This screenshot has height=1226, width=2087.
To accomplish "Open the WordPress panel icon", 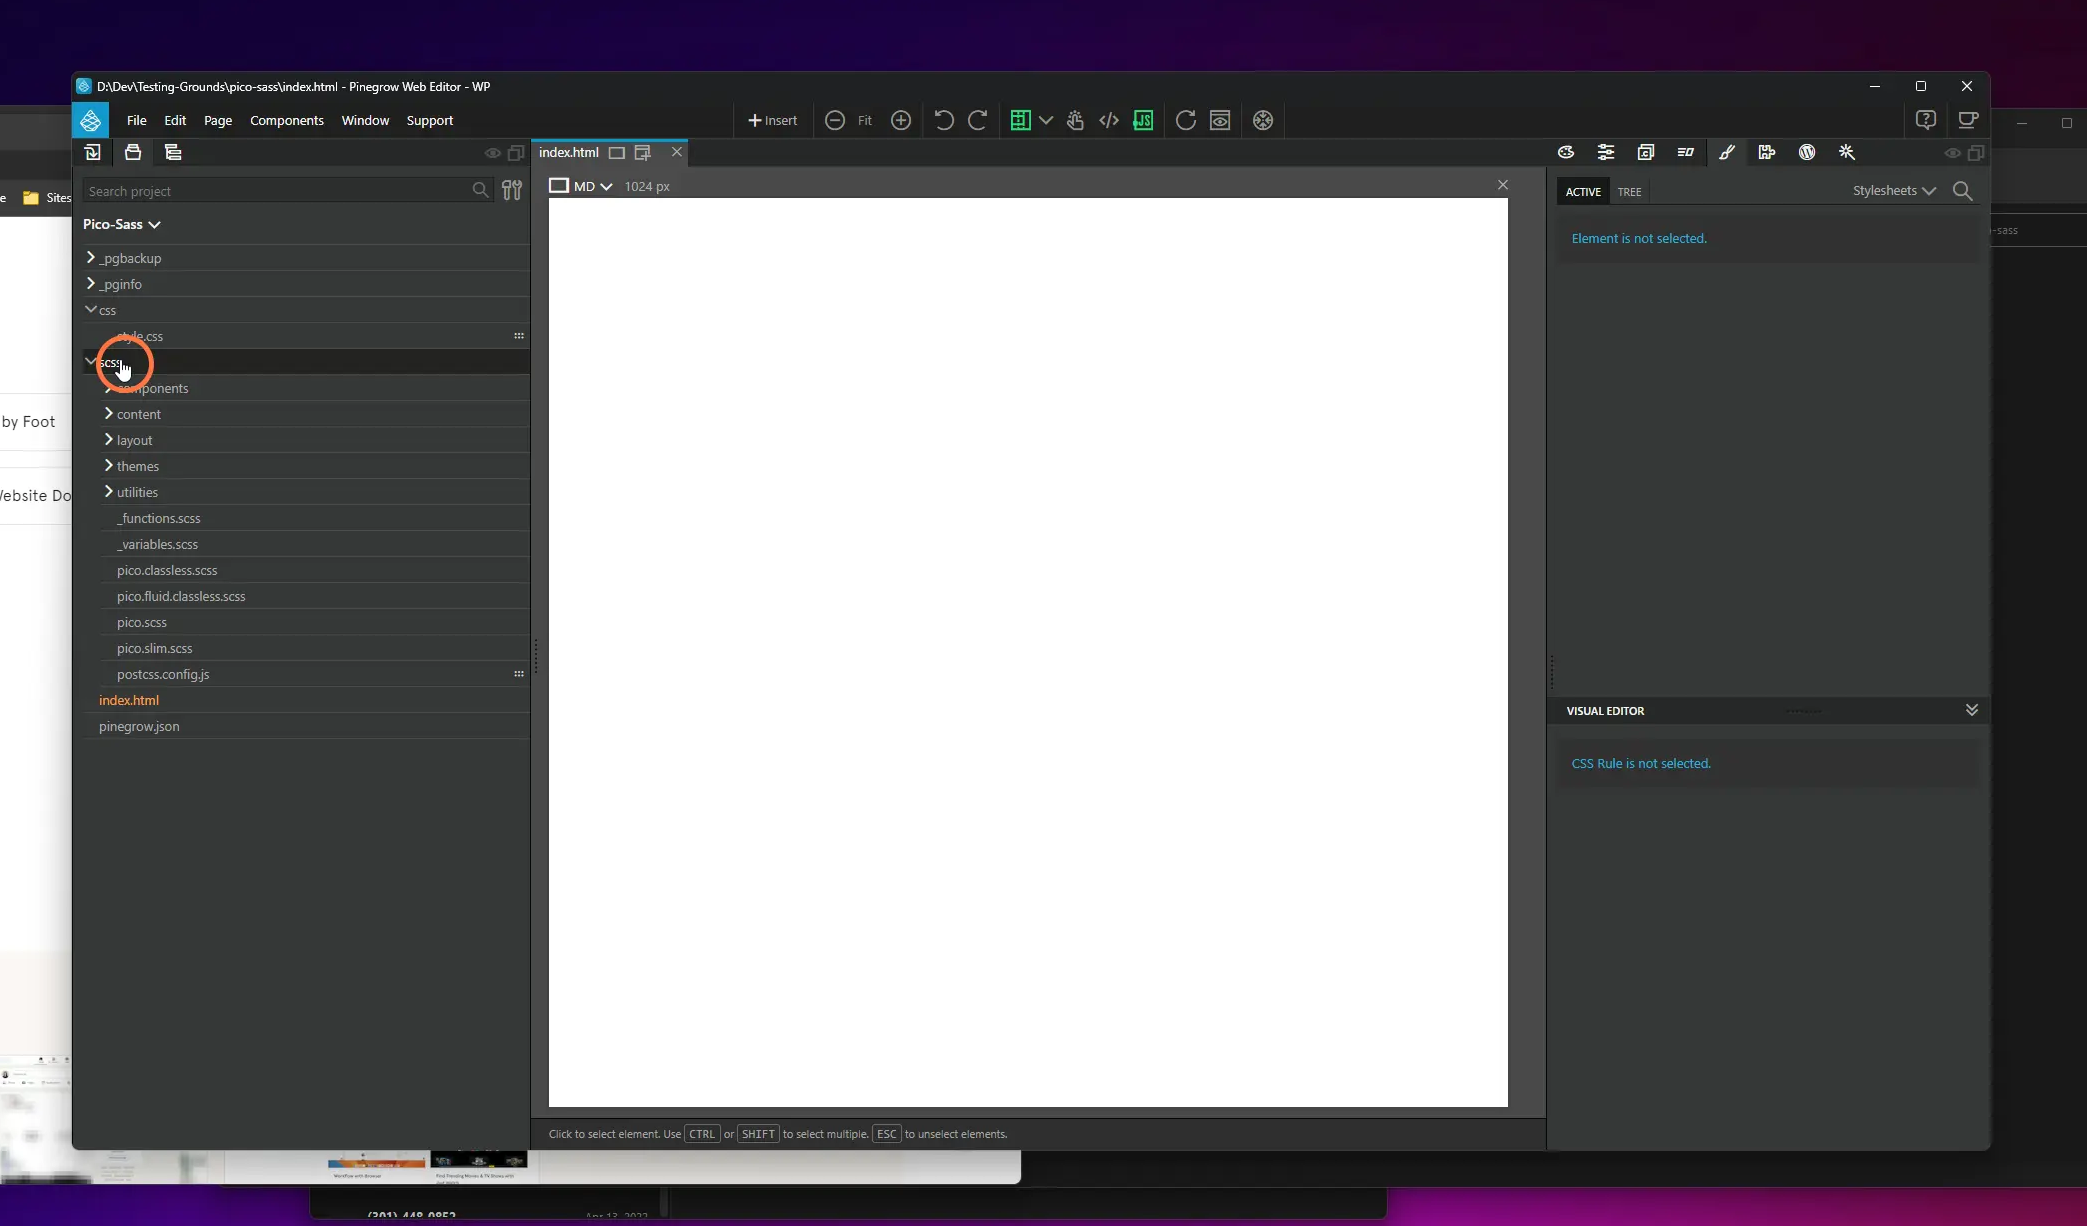I will pyautogui.click(x=1806, y=152).
